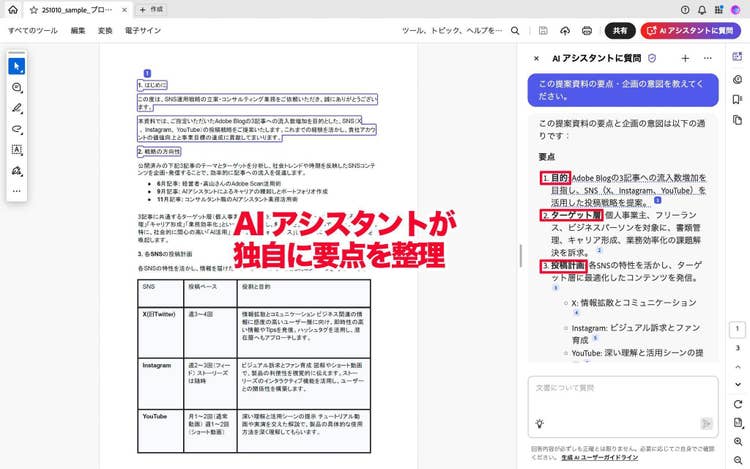Choose the highlighter pen tool
The image size is (750, 469).
(16, 108)
